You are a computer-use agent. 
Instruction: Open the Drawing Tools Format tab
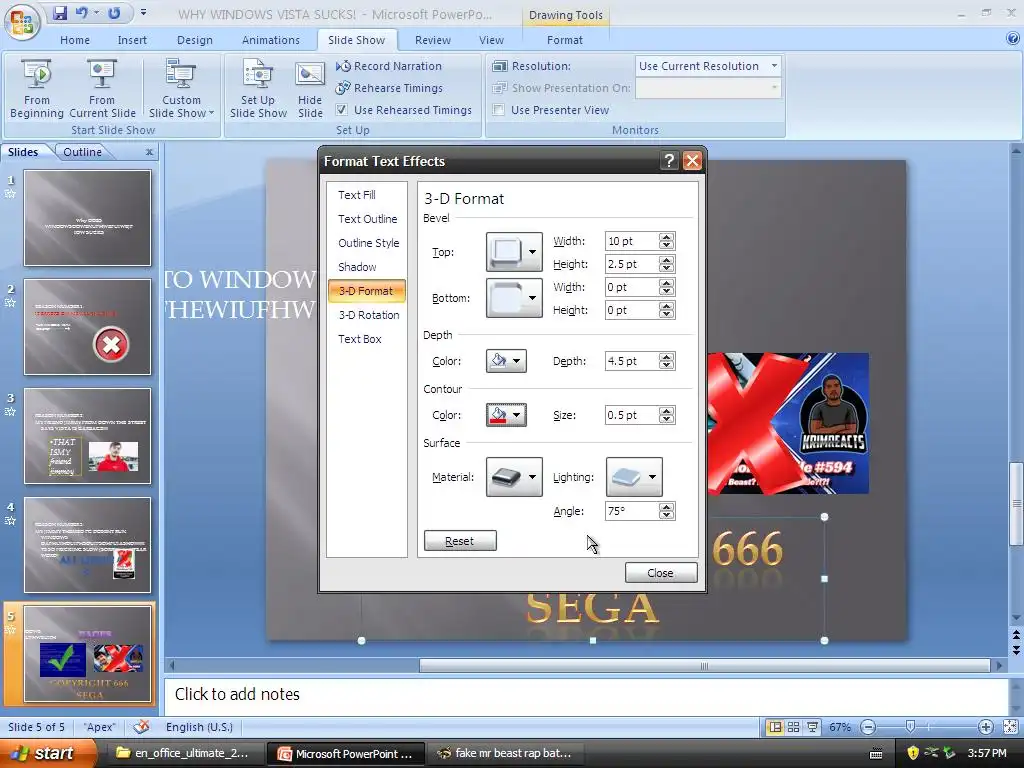click(x=564, y=40)
